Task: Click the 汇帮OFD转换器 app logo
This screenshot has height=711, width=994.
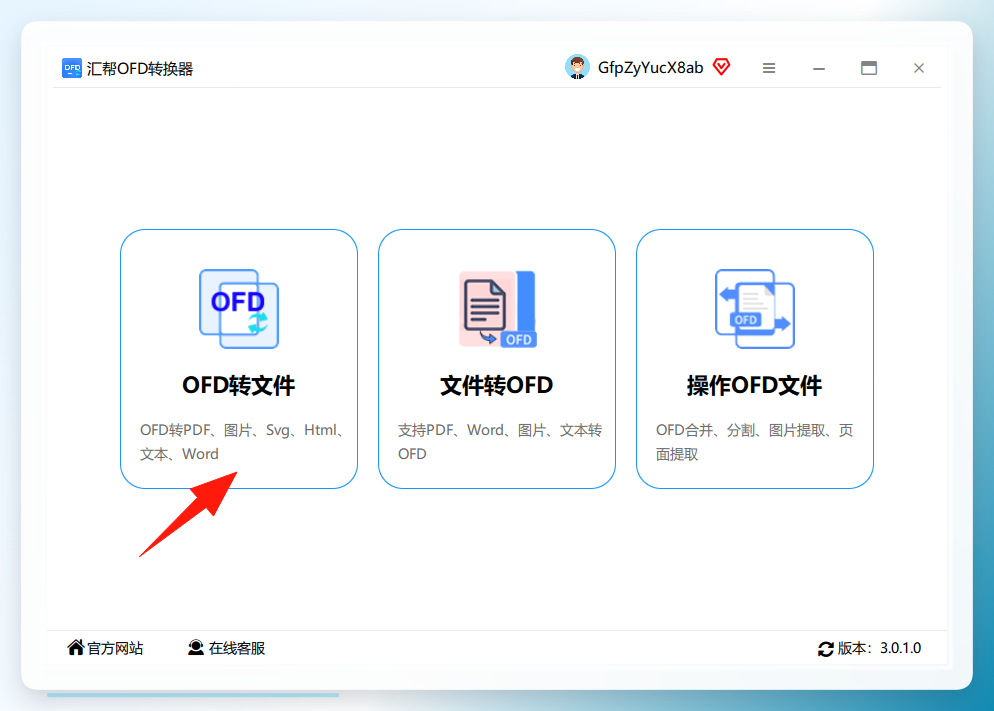Action: click(72, 68)
